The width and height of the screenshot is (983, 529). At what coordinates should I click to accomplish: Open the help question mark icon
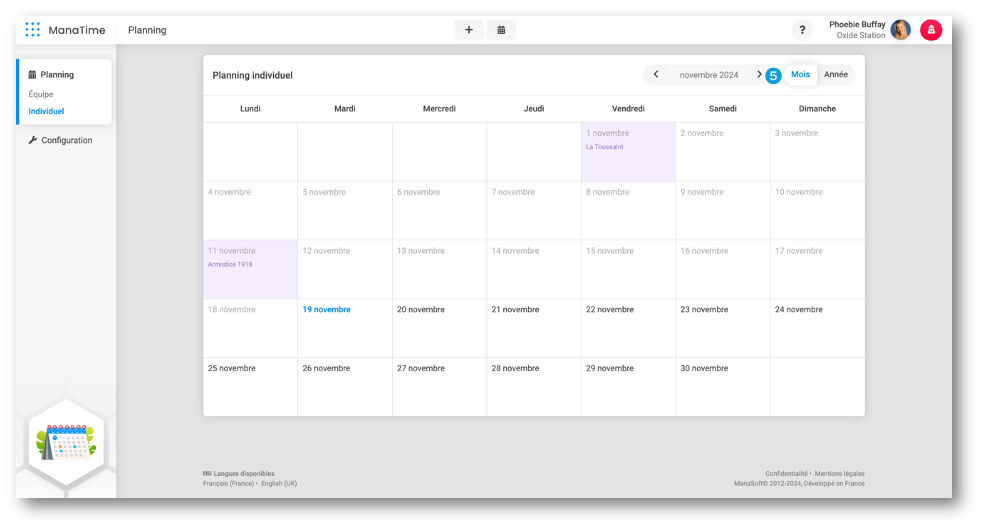pyautogui.click(x=802, y=30)
